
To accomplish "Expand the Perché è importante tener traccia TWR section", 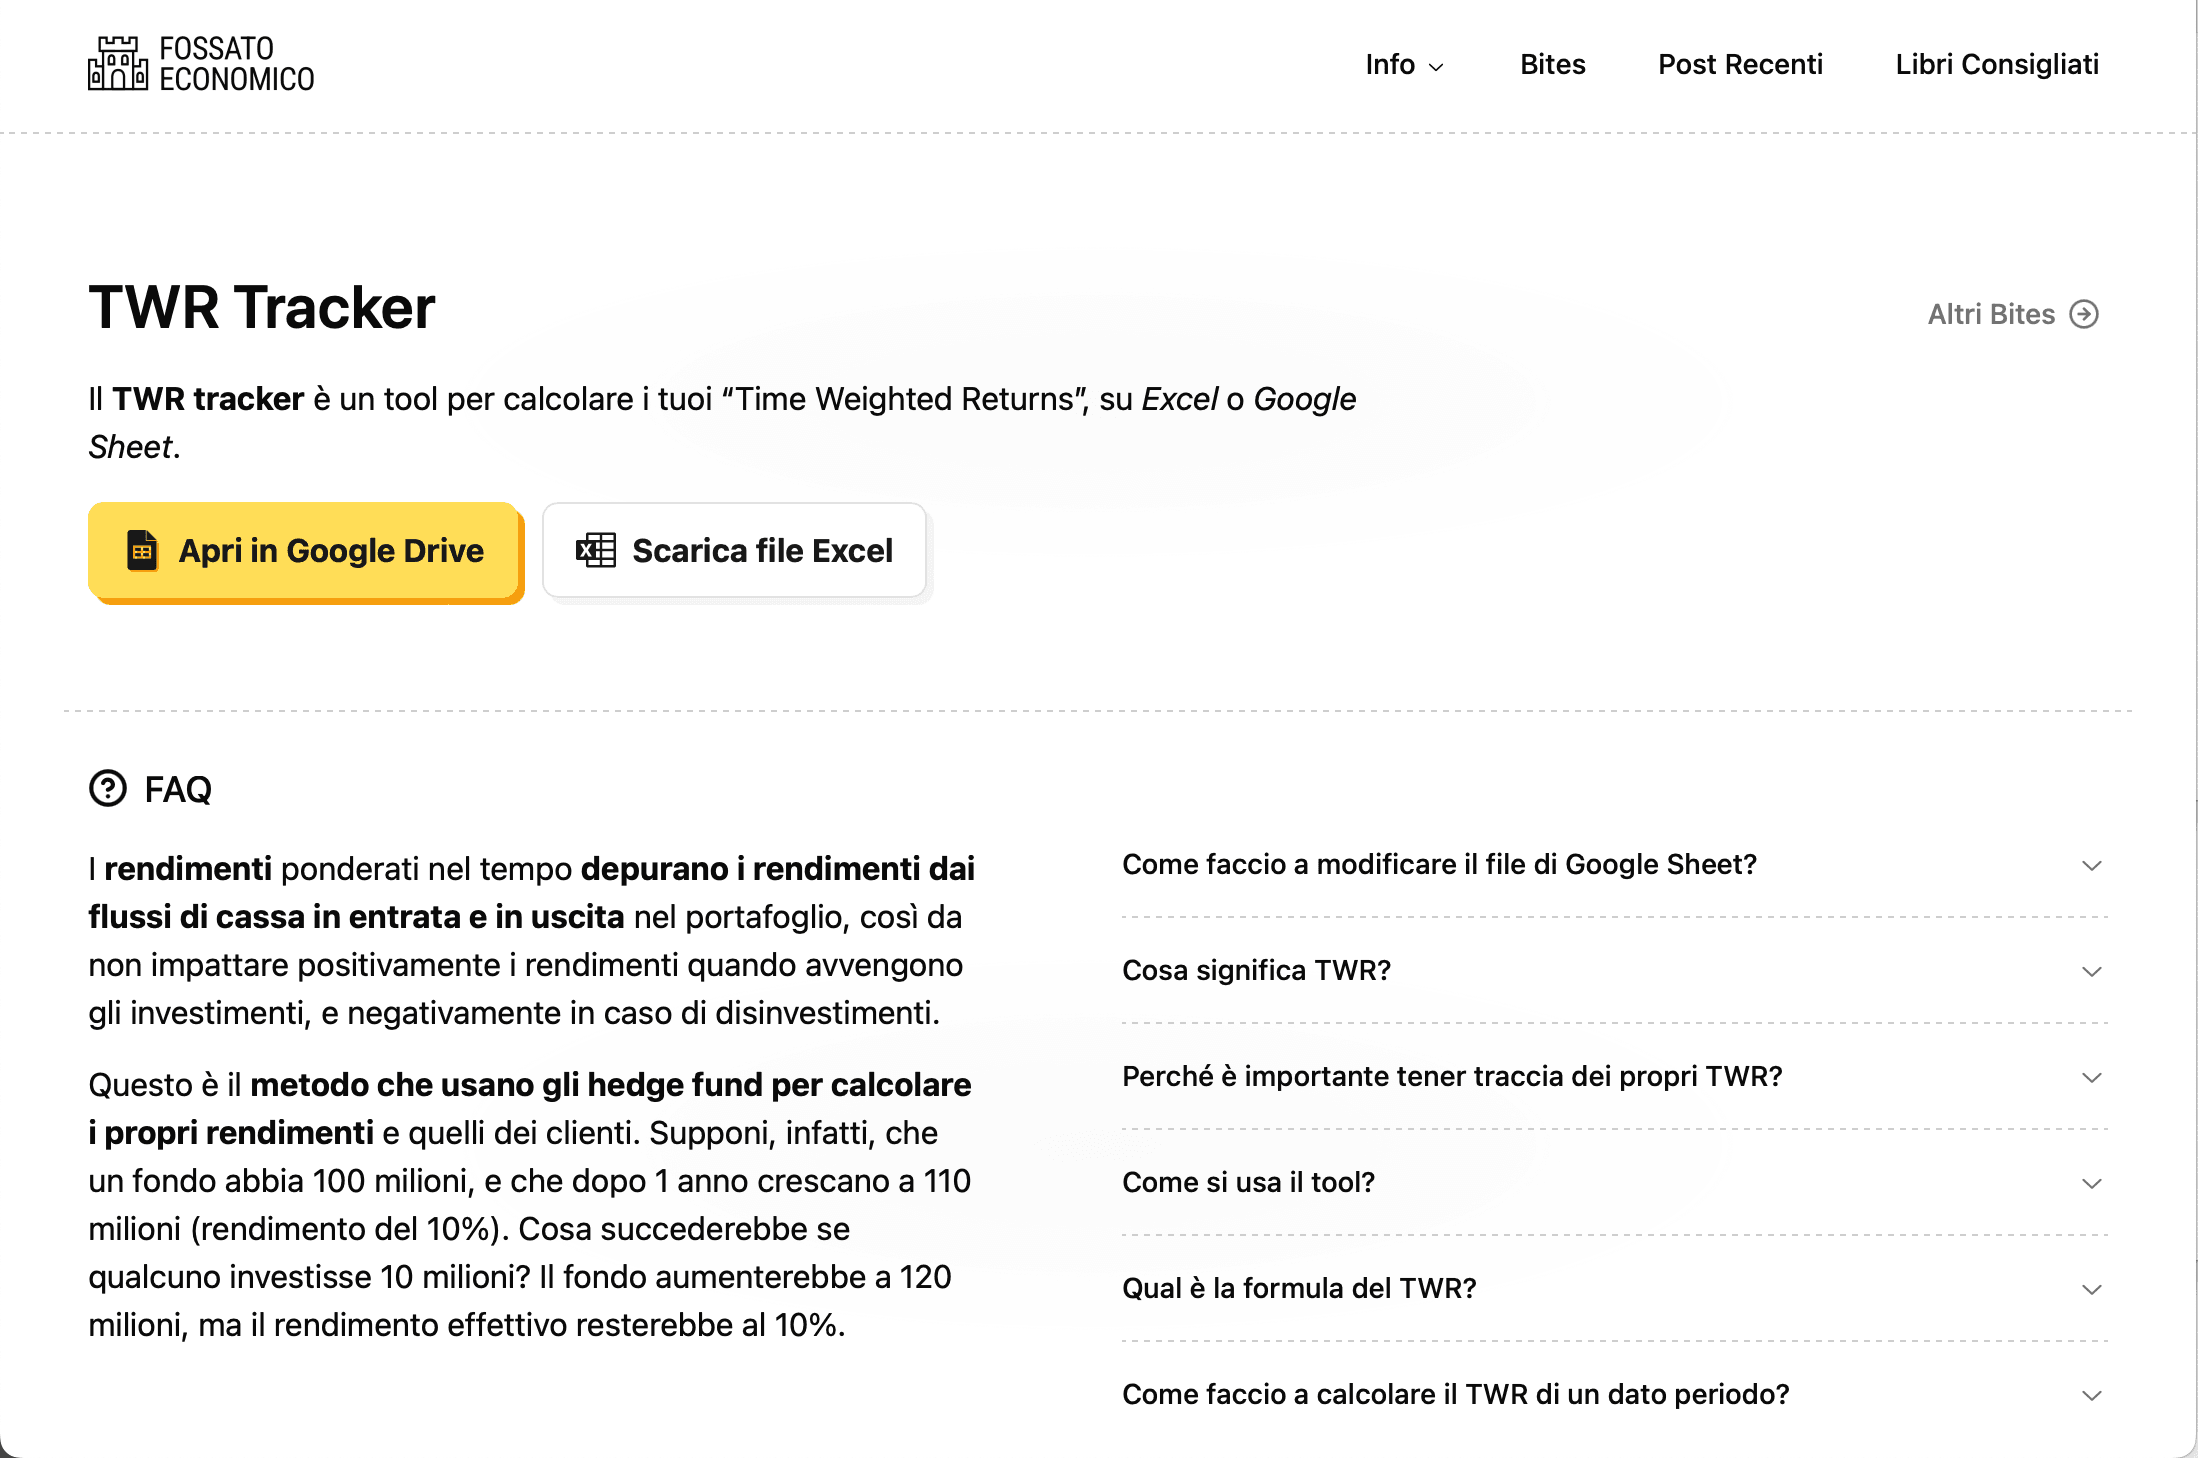I will [1609, 1076].
